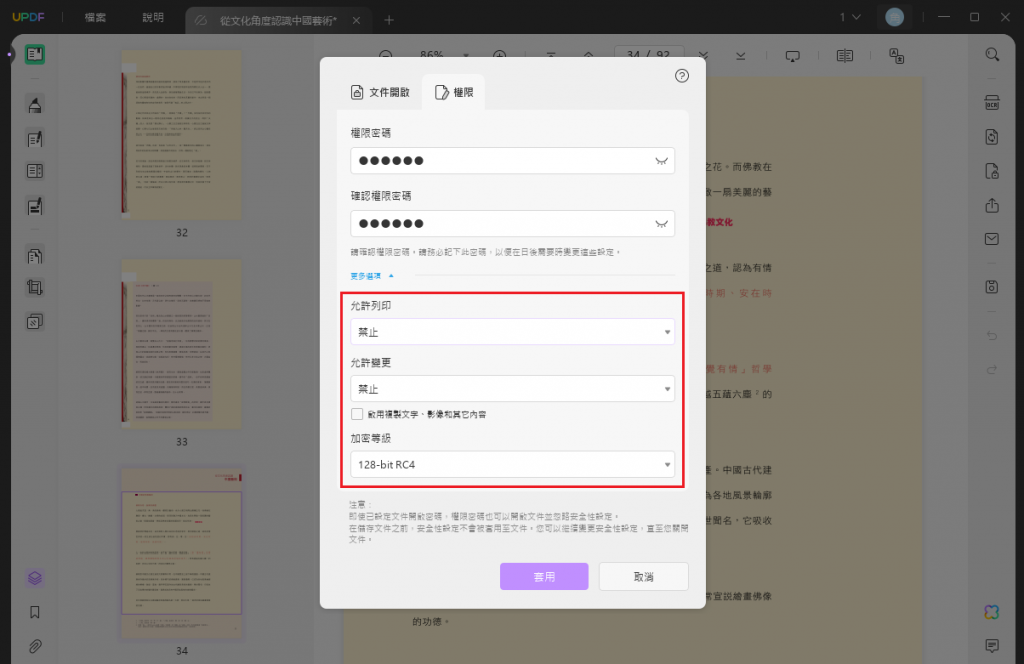The image size is (1024, 664).
Task: Reveal the confirm permission password
Action: pos(662,224)
